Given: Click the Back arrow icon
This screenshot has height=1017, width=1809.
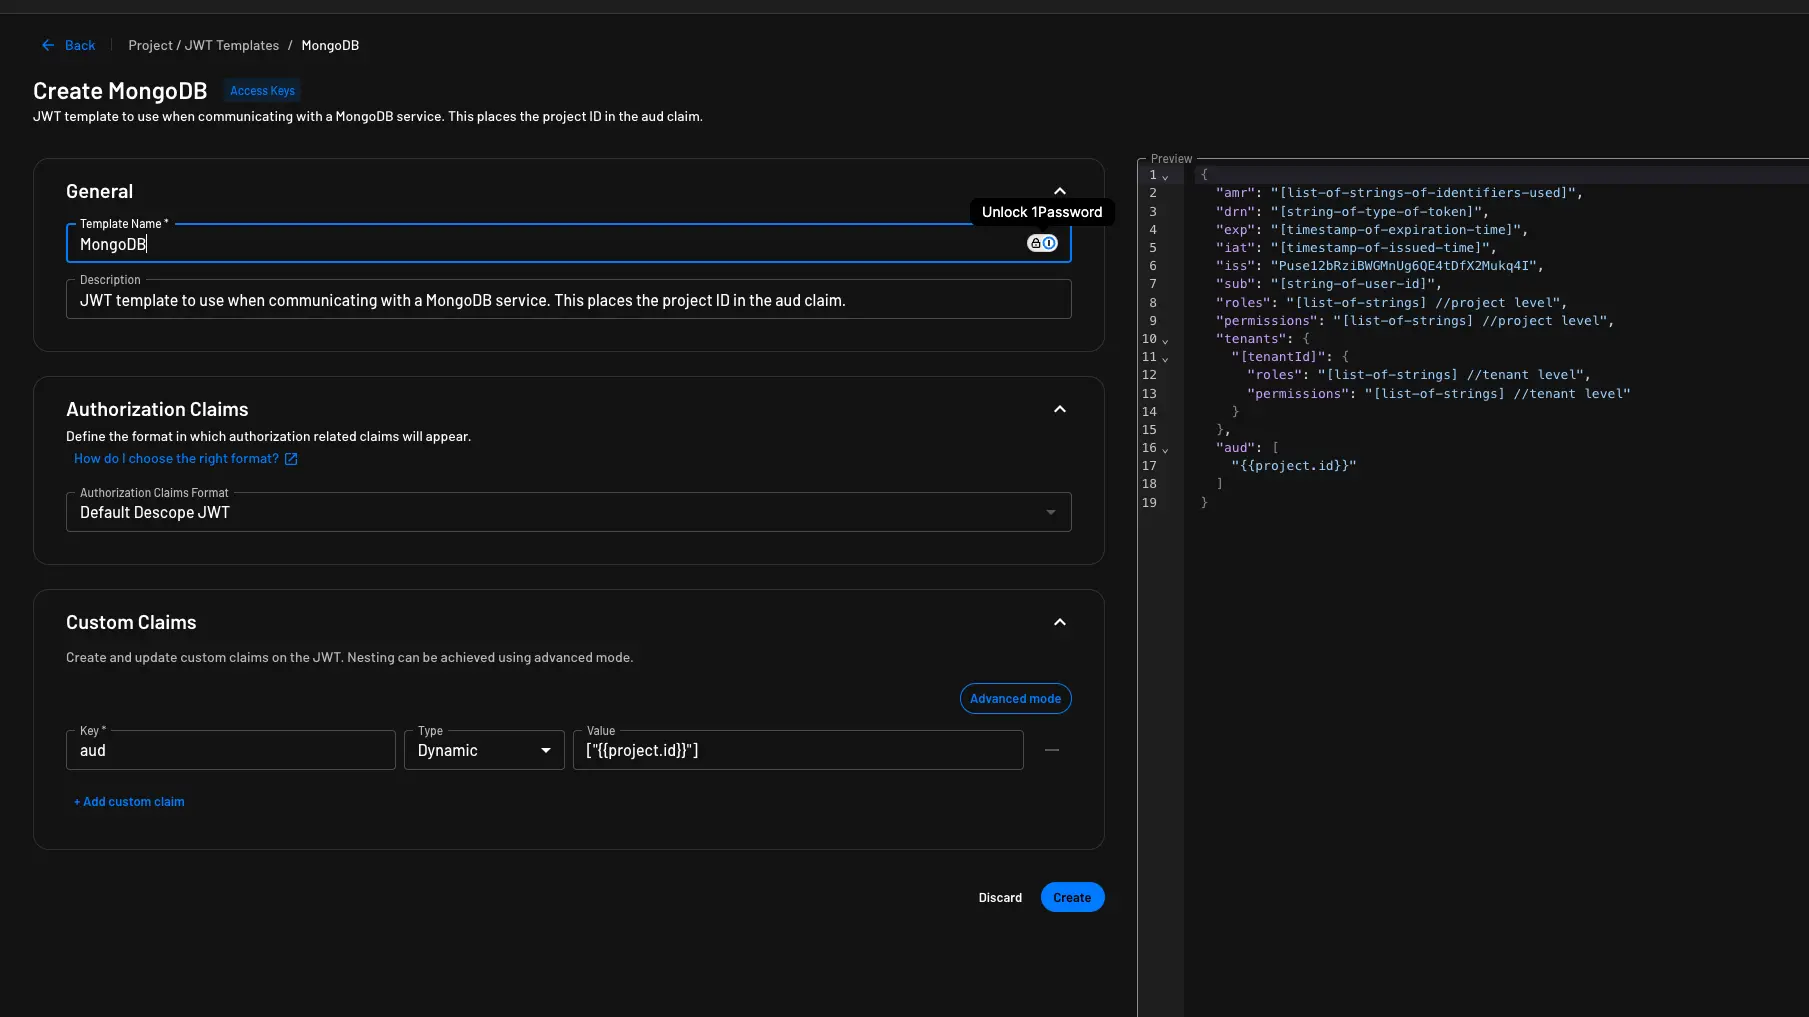Looking at the screenshot, I should [x=48, y=45].
